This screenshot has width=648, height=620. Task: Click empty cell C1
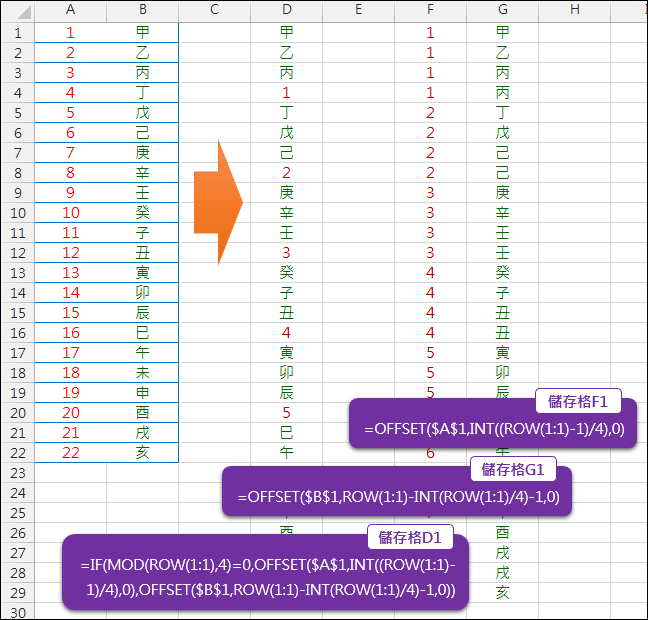pyautogui.click(x=214, y=33)
